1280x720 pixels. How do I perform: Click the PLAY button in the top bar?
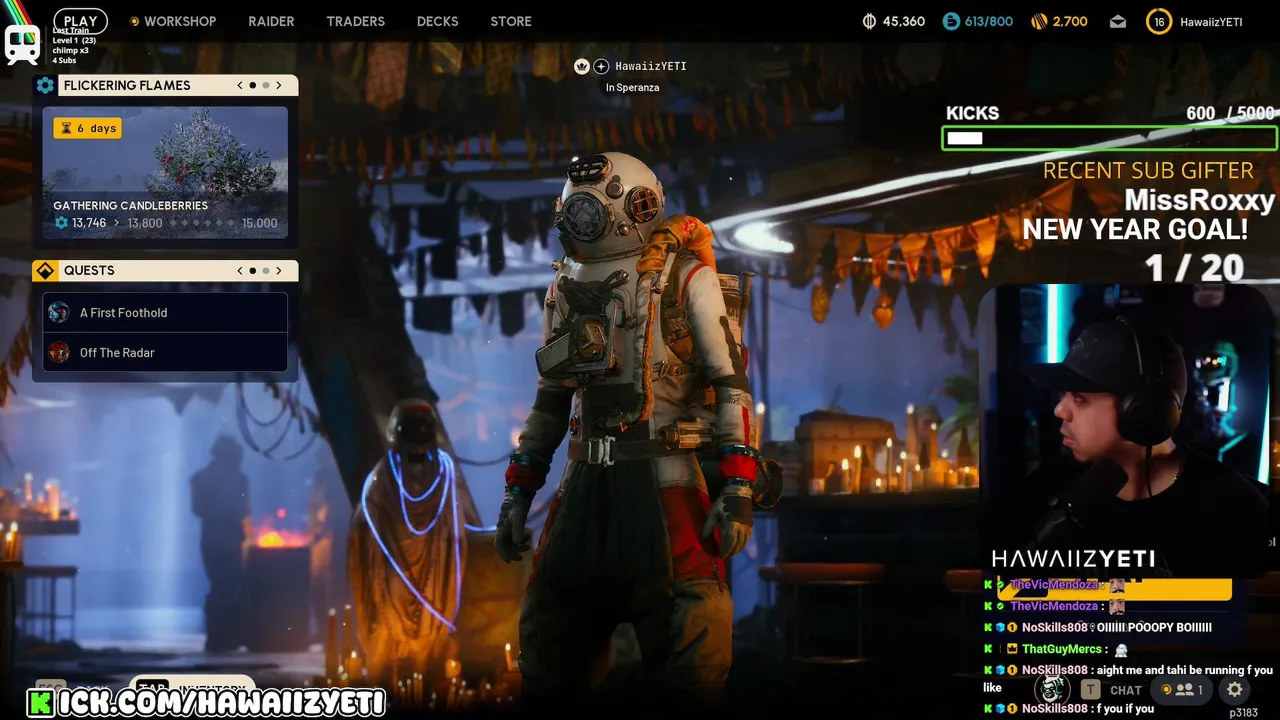pos(80,21)
